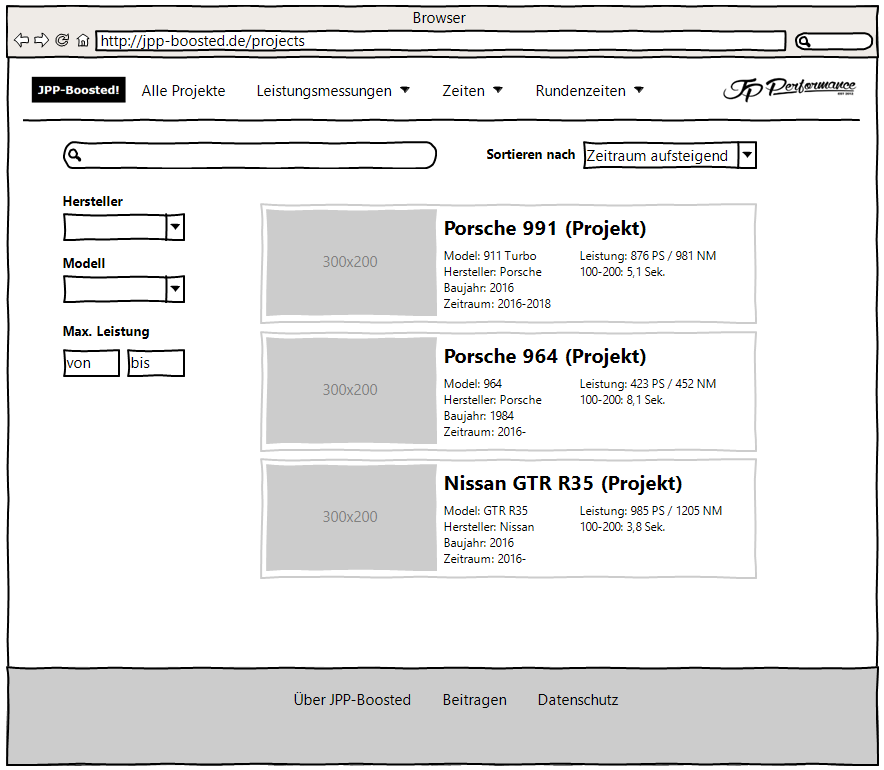Click the magnifier icon in project search
This screenshot has height=770, width=884.
click(74, 156)
